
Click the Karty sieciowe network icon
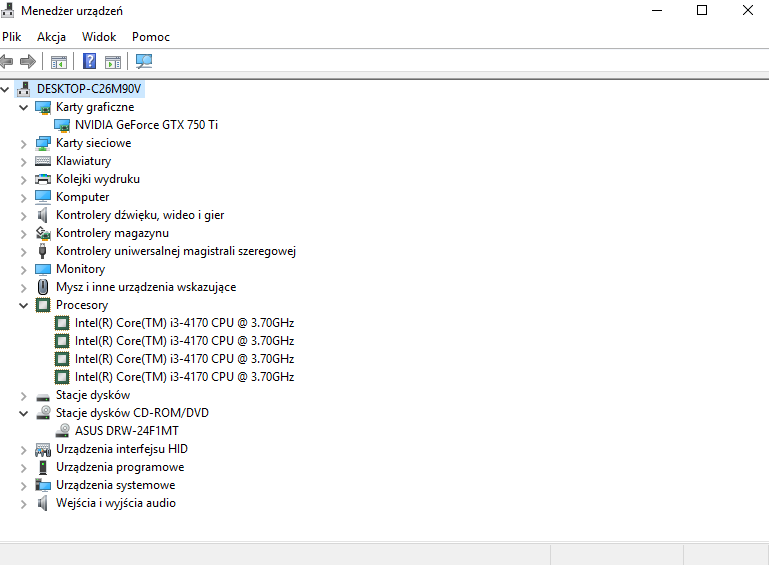[43, 143]
